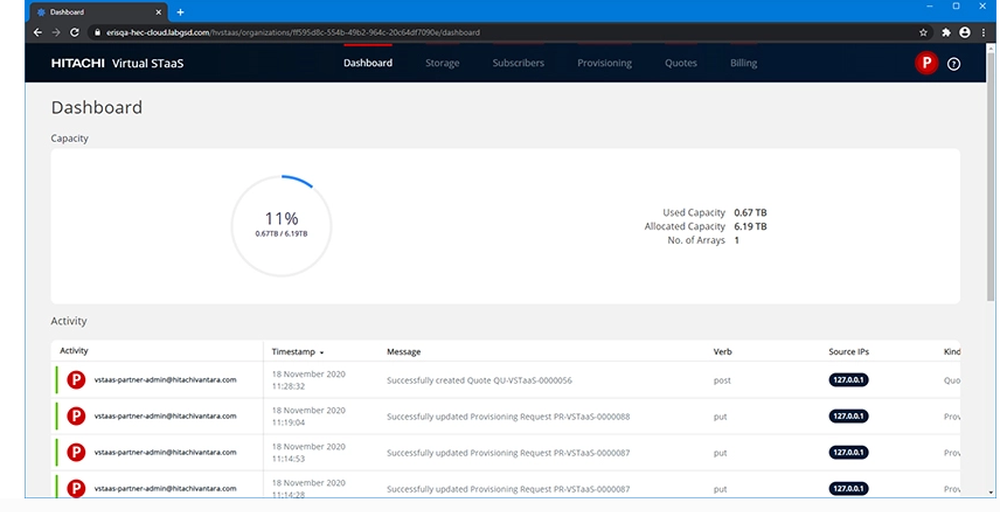Viewport: 1000px width, 512px height.
Task: Click the Verb column header
Action: pos(723,352)
